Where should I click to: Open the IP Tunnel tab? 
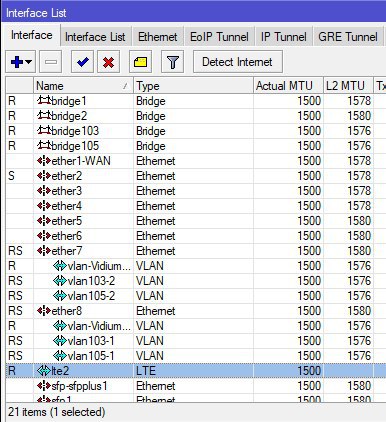(x=284, y=37)
